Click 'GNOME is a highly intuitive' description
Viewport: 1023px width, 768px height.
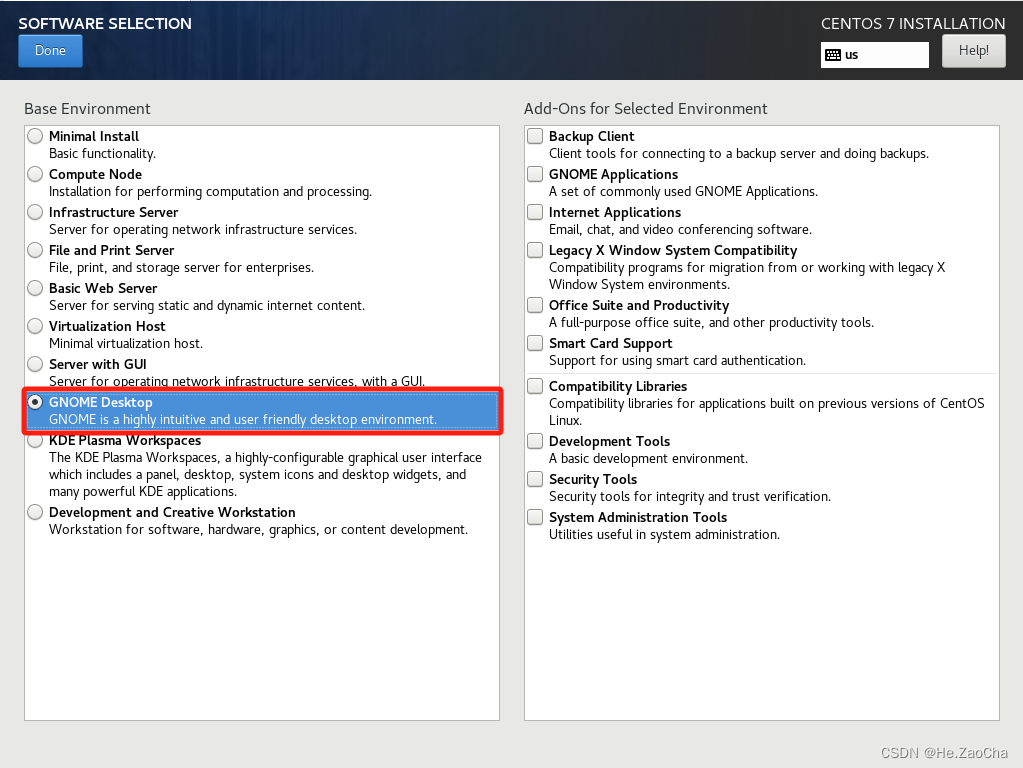(x=243, y=420)
